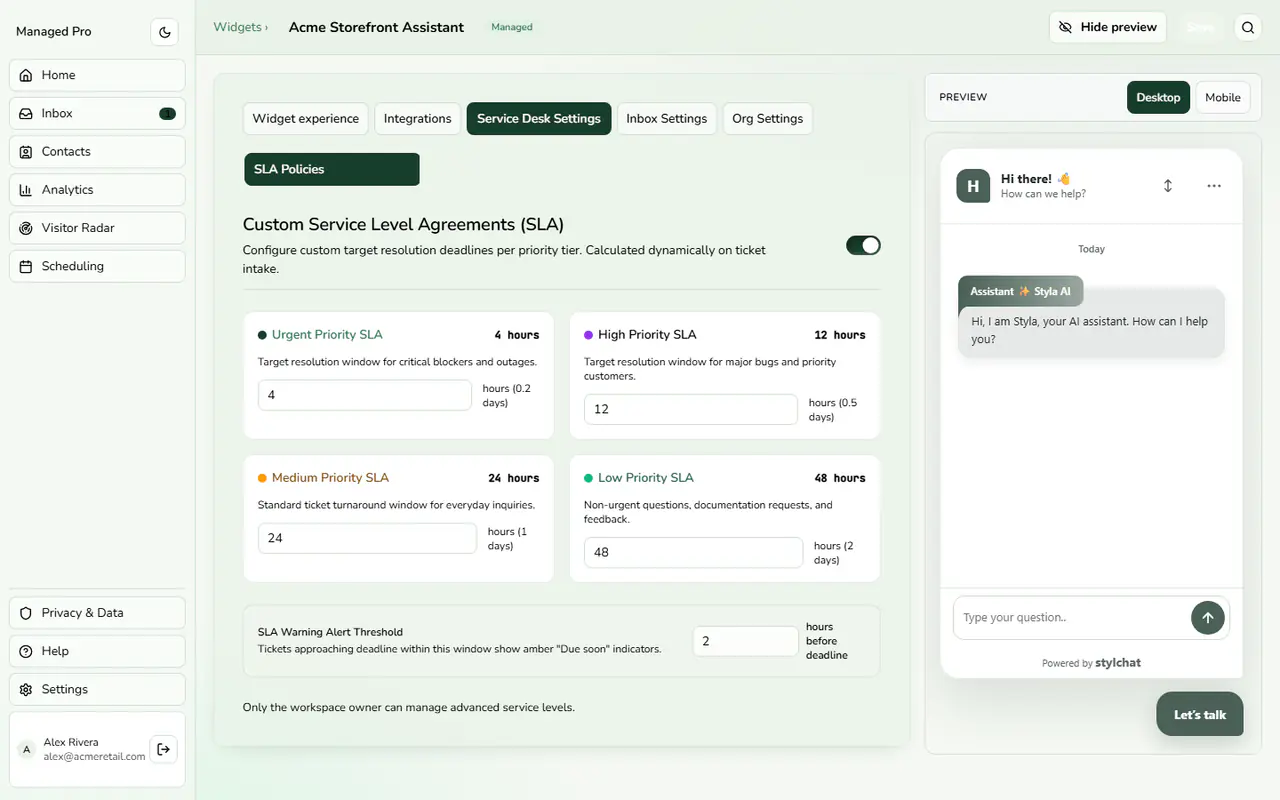Open Privacy & Data via its shield icon
The image size is (1280, 800).
26,613
